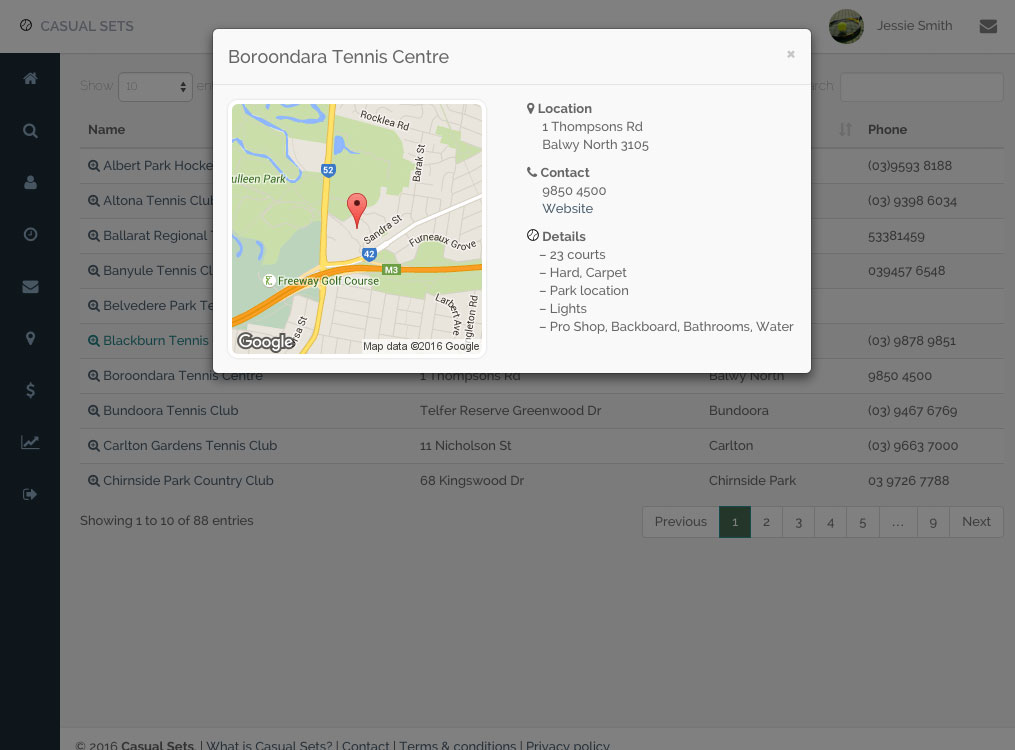Viewport: 1015px width, 750px height.
Task: Click the clock history icon in sidebar
Action: click(x=30, y=234)
